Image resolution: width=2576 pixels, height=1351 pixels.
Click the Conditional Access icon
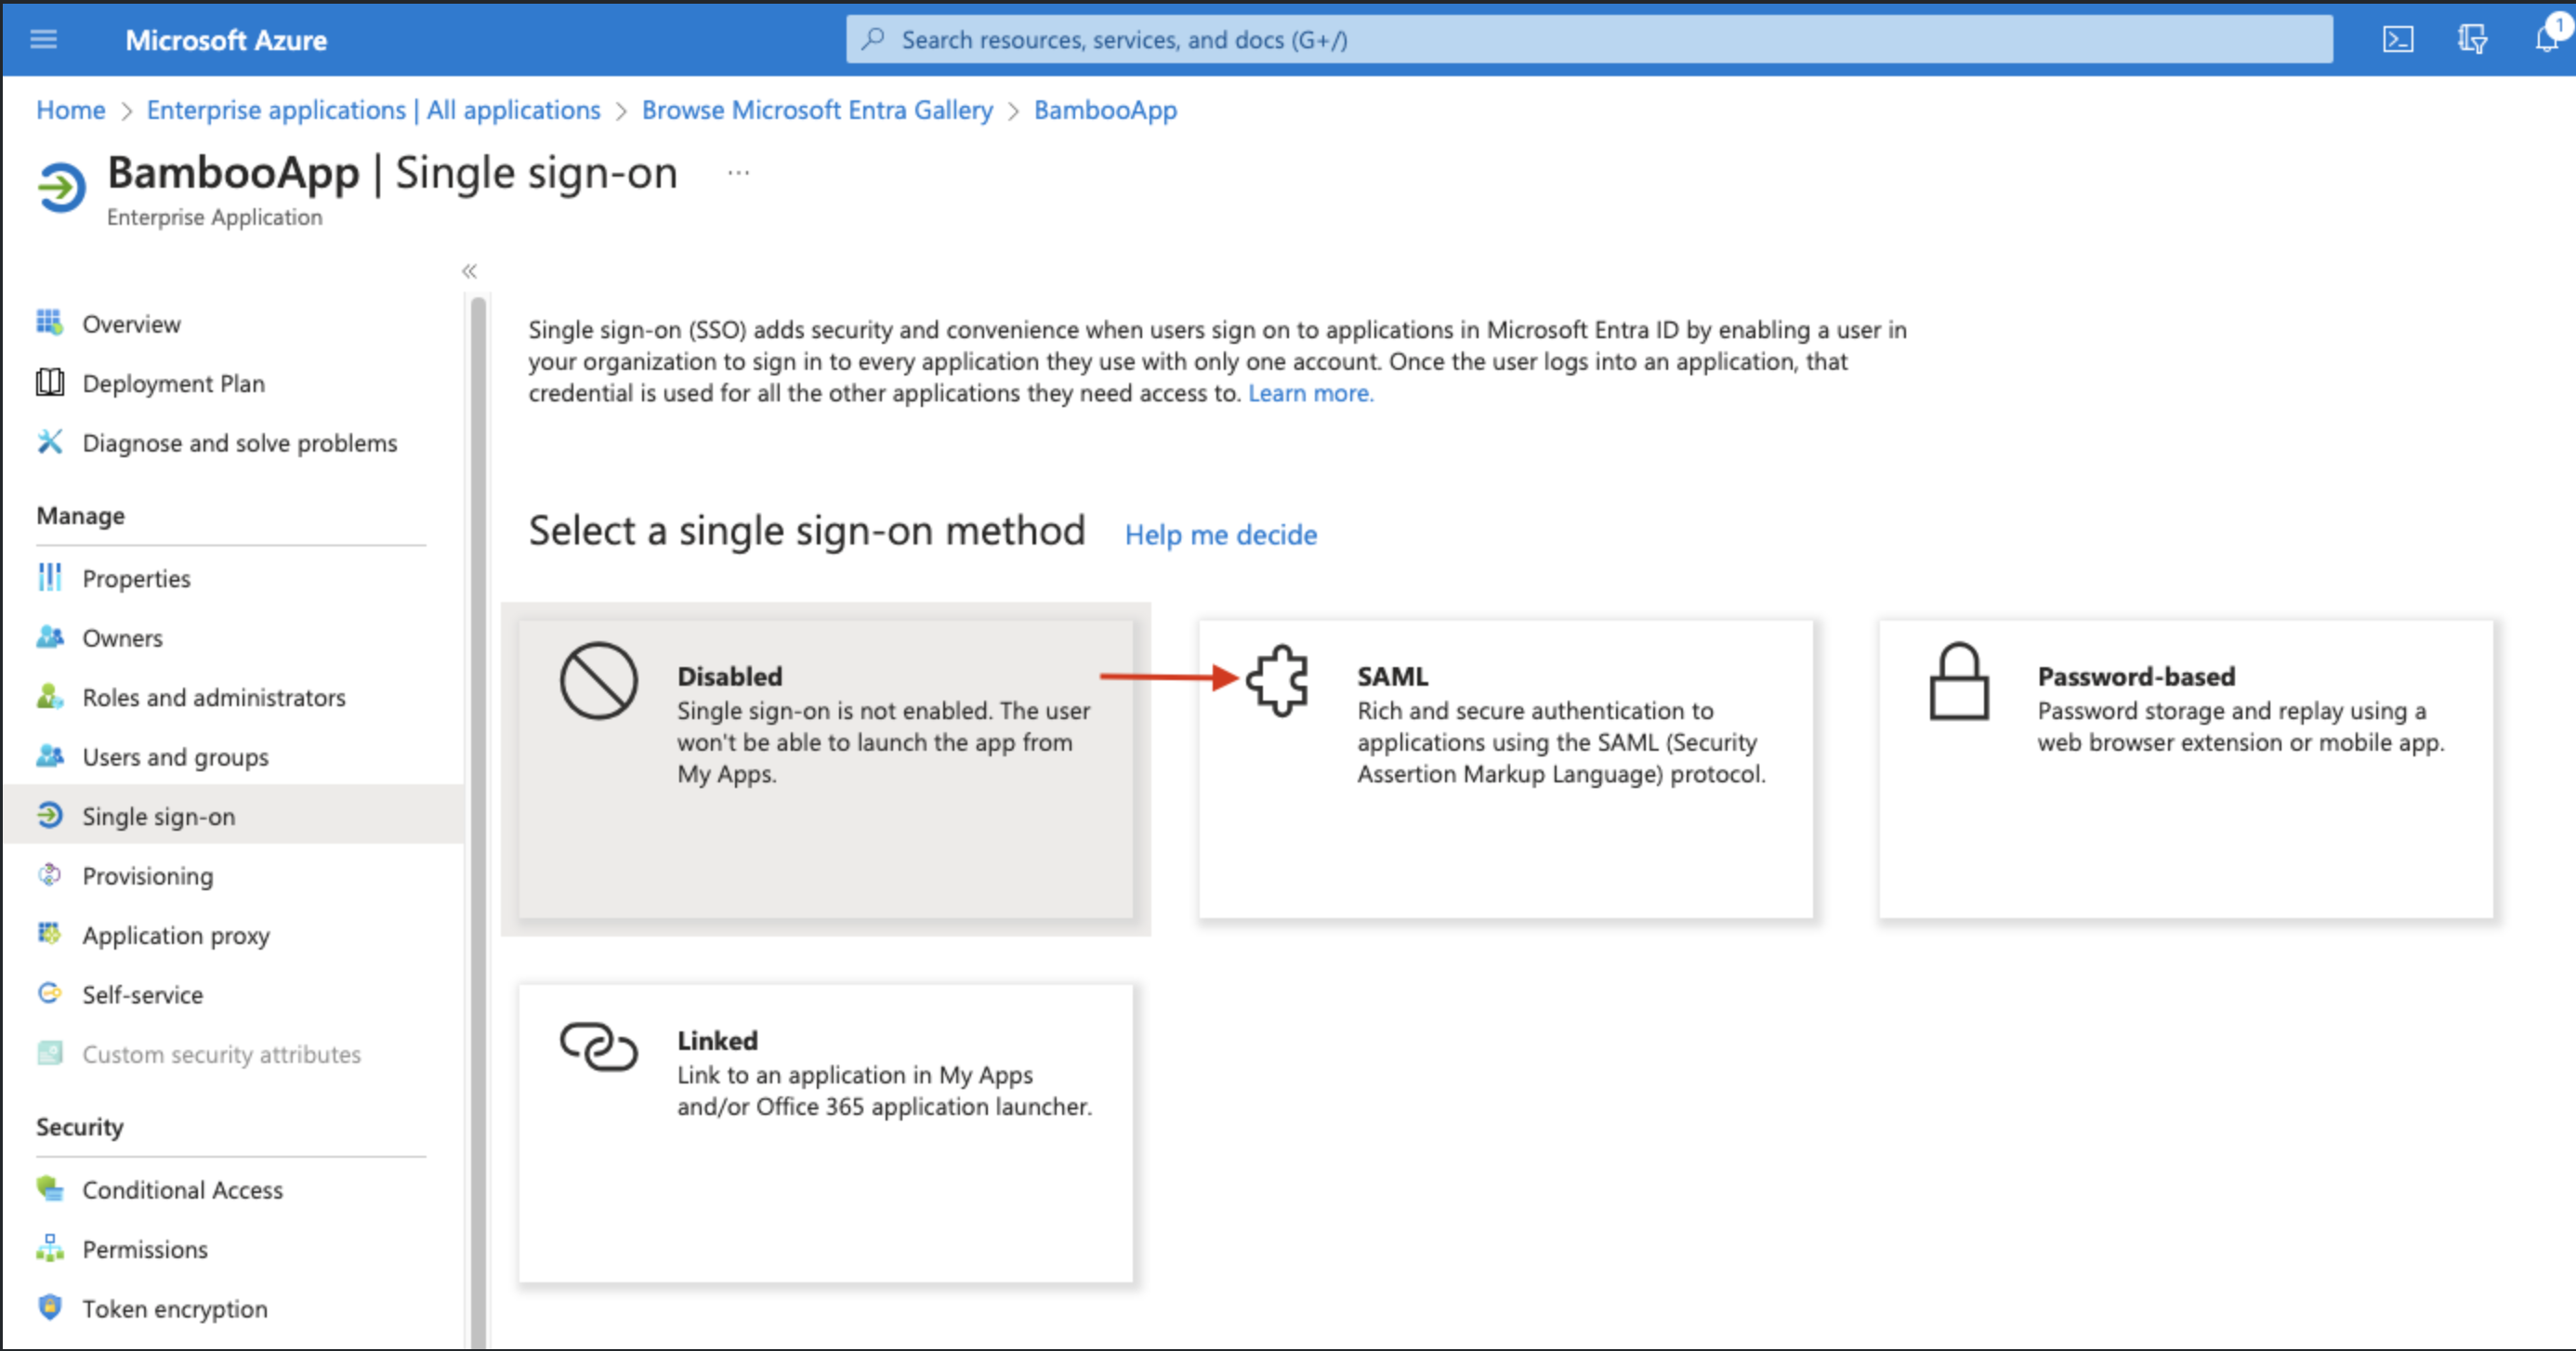coord(49,1189)
